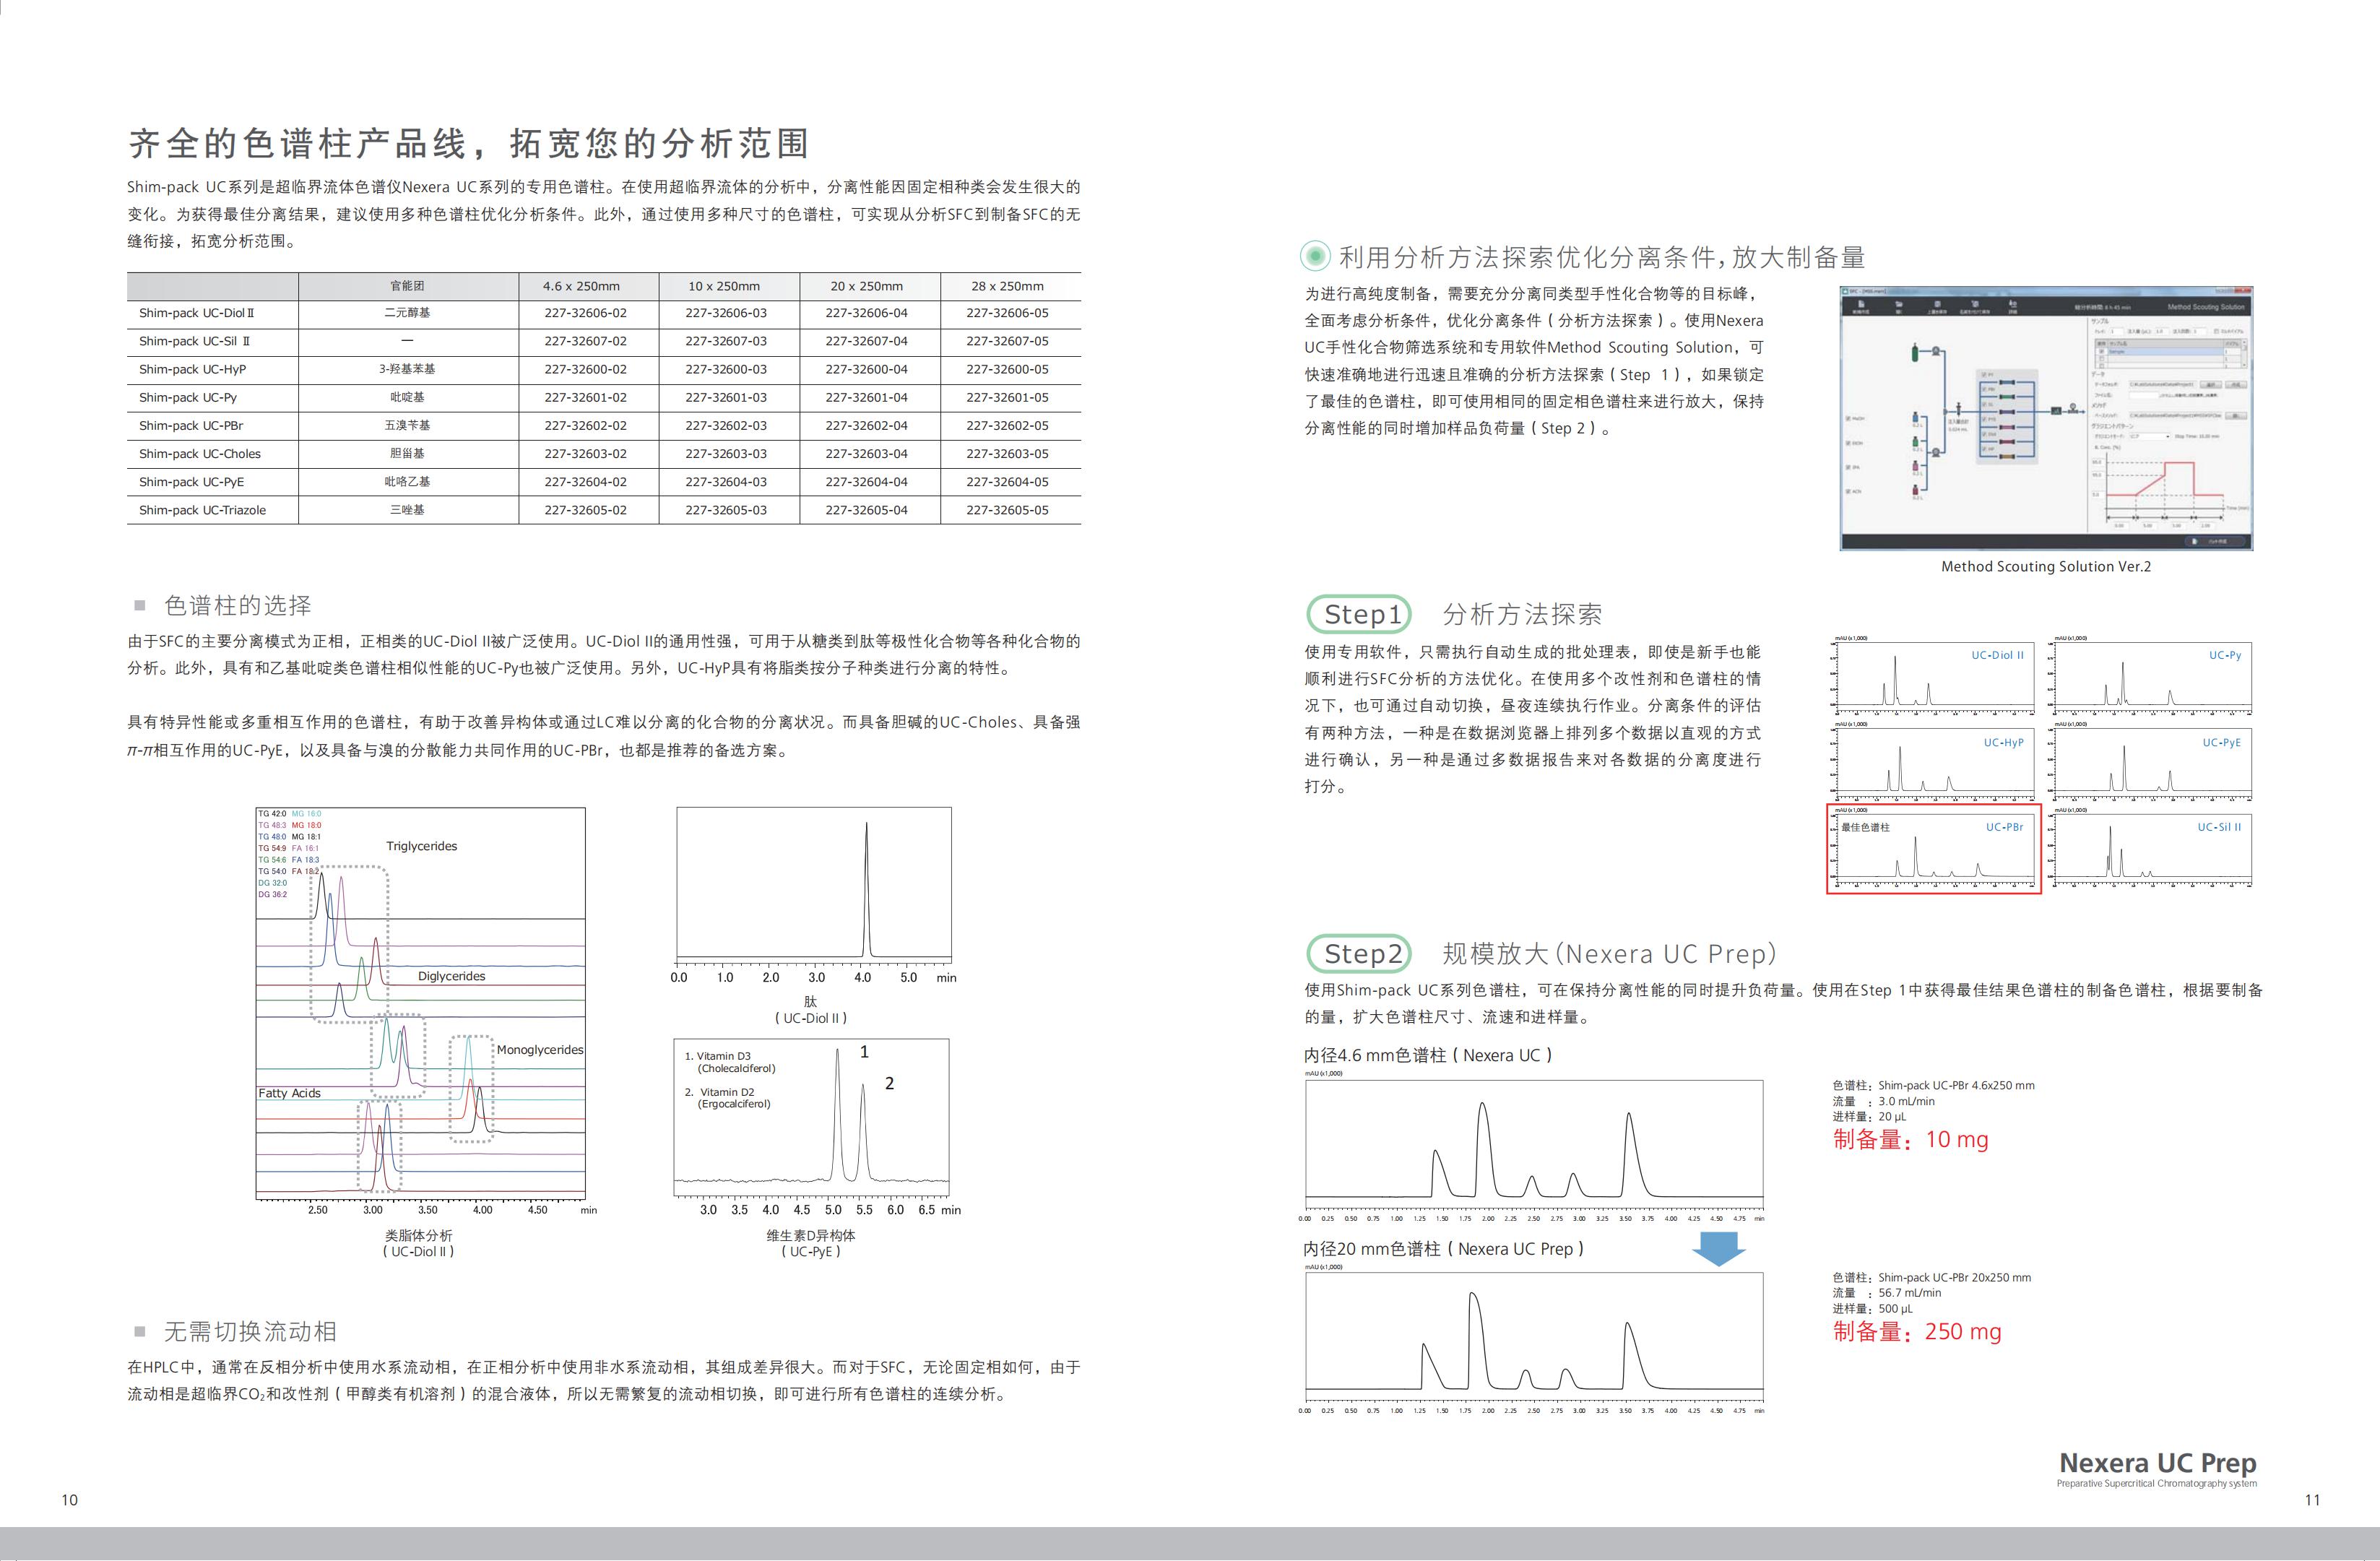Image resolution: width=2380 pixels, height=1561 pixels.
Task: Select the 官能团 table column header
Action: (x=407, y=286)
